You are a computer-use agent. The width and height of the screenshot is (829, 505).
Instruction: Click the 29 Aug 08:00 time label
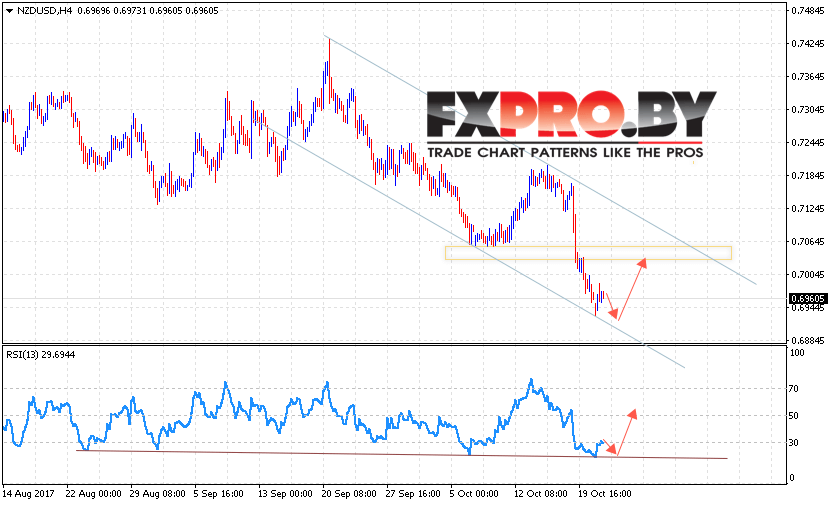158,494
